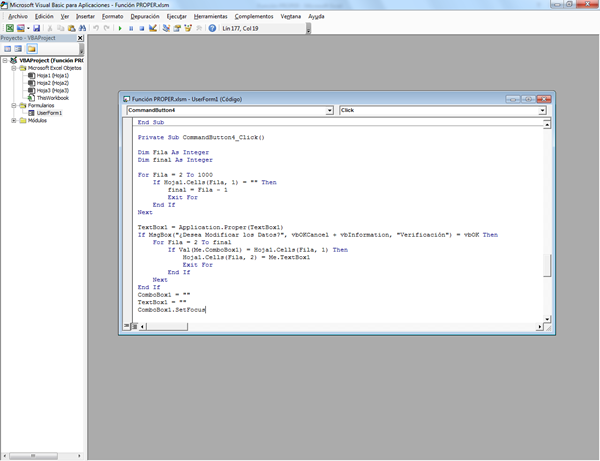Click the View Microsoft Excel icon
Viewport: 600px width, 461px height.
point(7,28)
